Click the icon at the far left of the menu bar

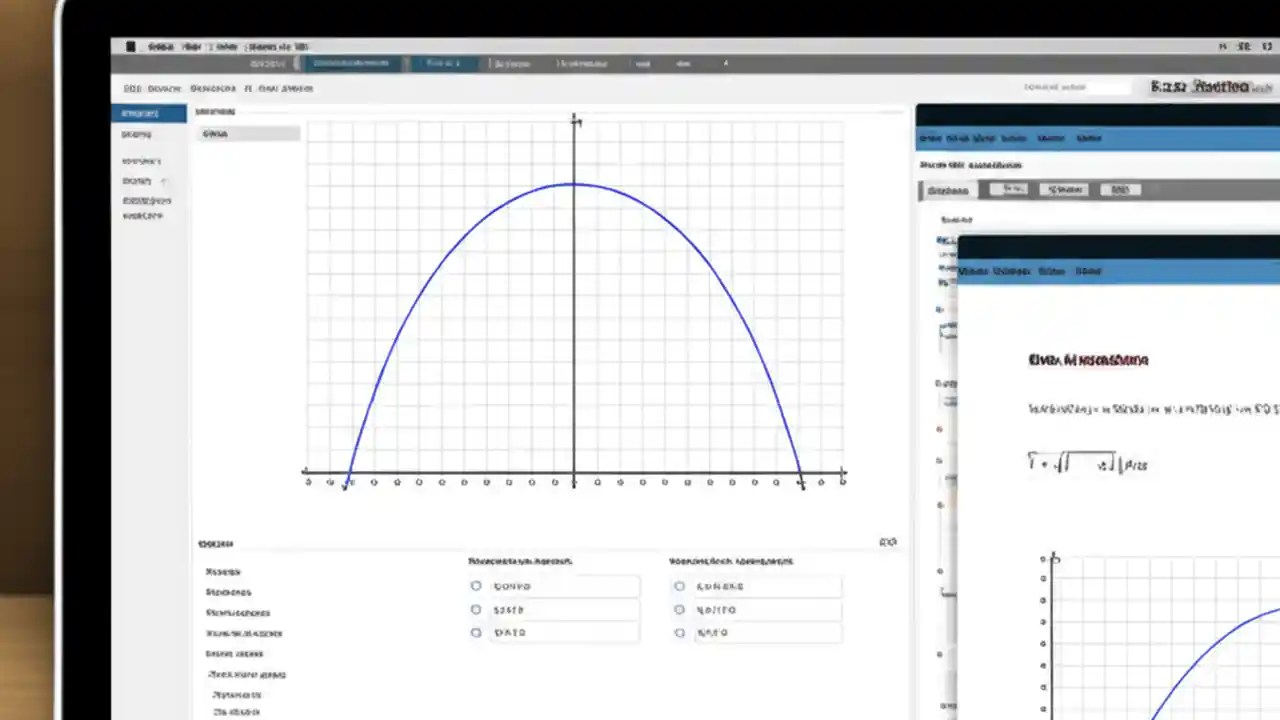tap(129, 46)
